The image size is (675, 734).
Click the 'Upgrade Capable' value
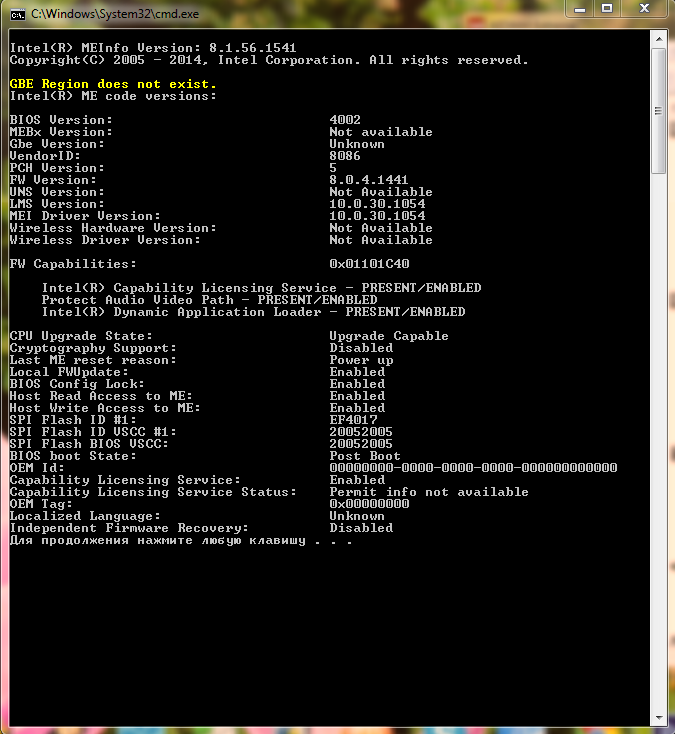[x=389, y=336]
